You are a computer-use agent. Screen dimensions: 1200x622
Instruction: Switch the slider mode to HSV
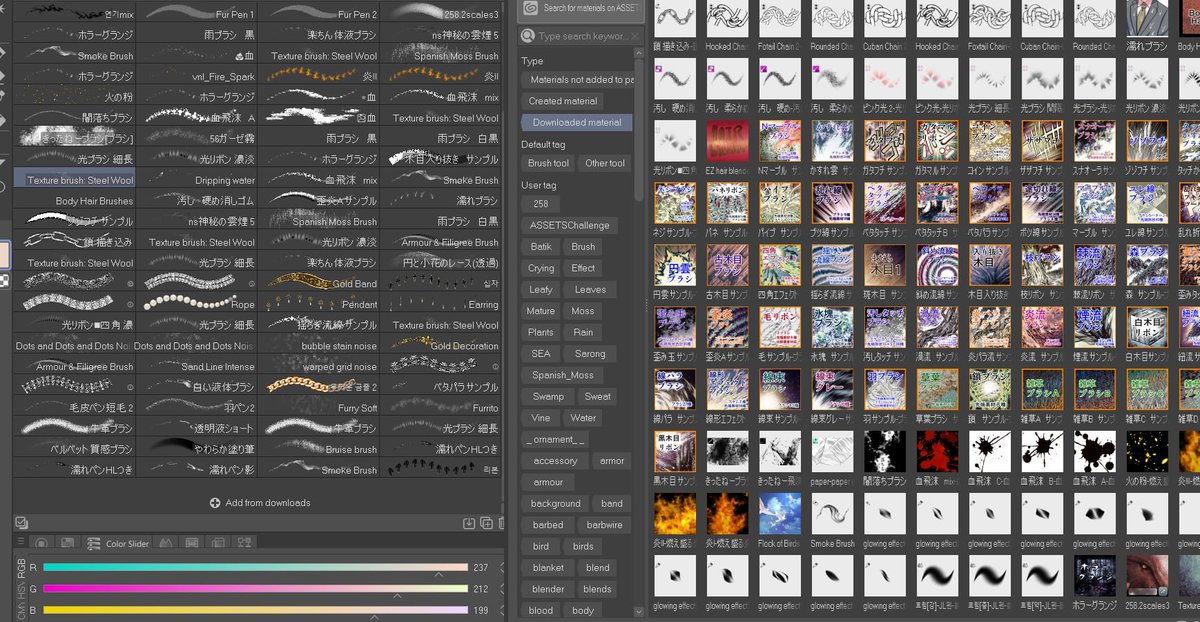[21, 590]
